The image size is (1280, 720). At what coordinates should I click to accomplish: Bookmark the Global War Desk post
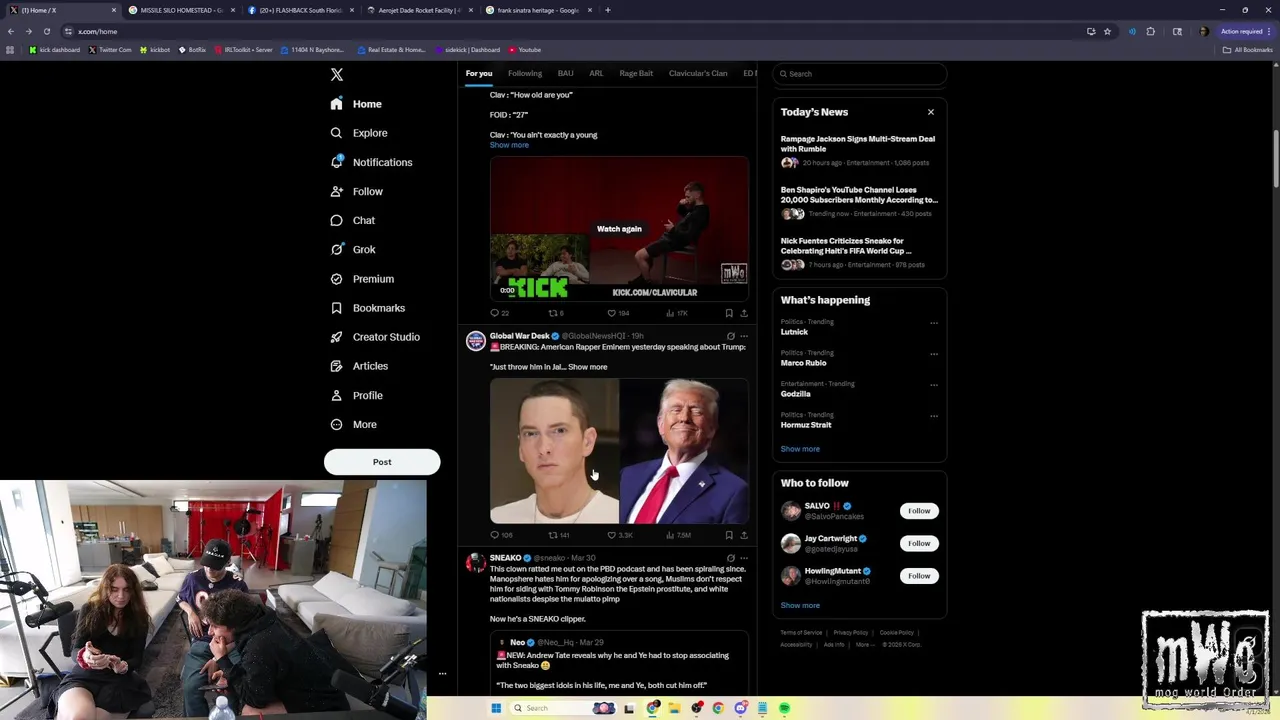pyautogui.click(x=729, y=536)
